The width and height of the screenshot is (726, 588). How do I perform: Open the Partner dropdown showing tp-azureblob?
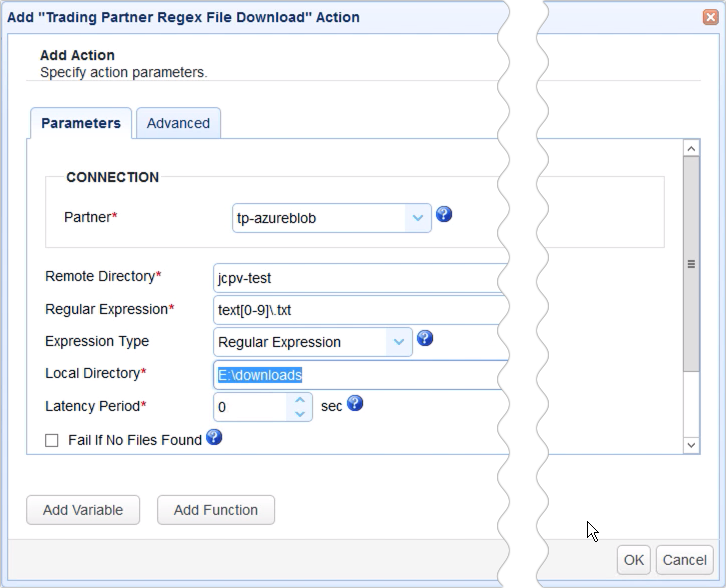pyautogui.click(x=417, y=217)
